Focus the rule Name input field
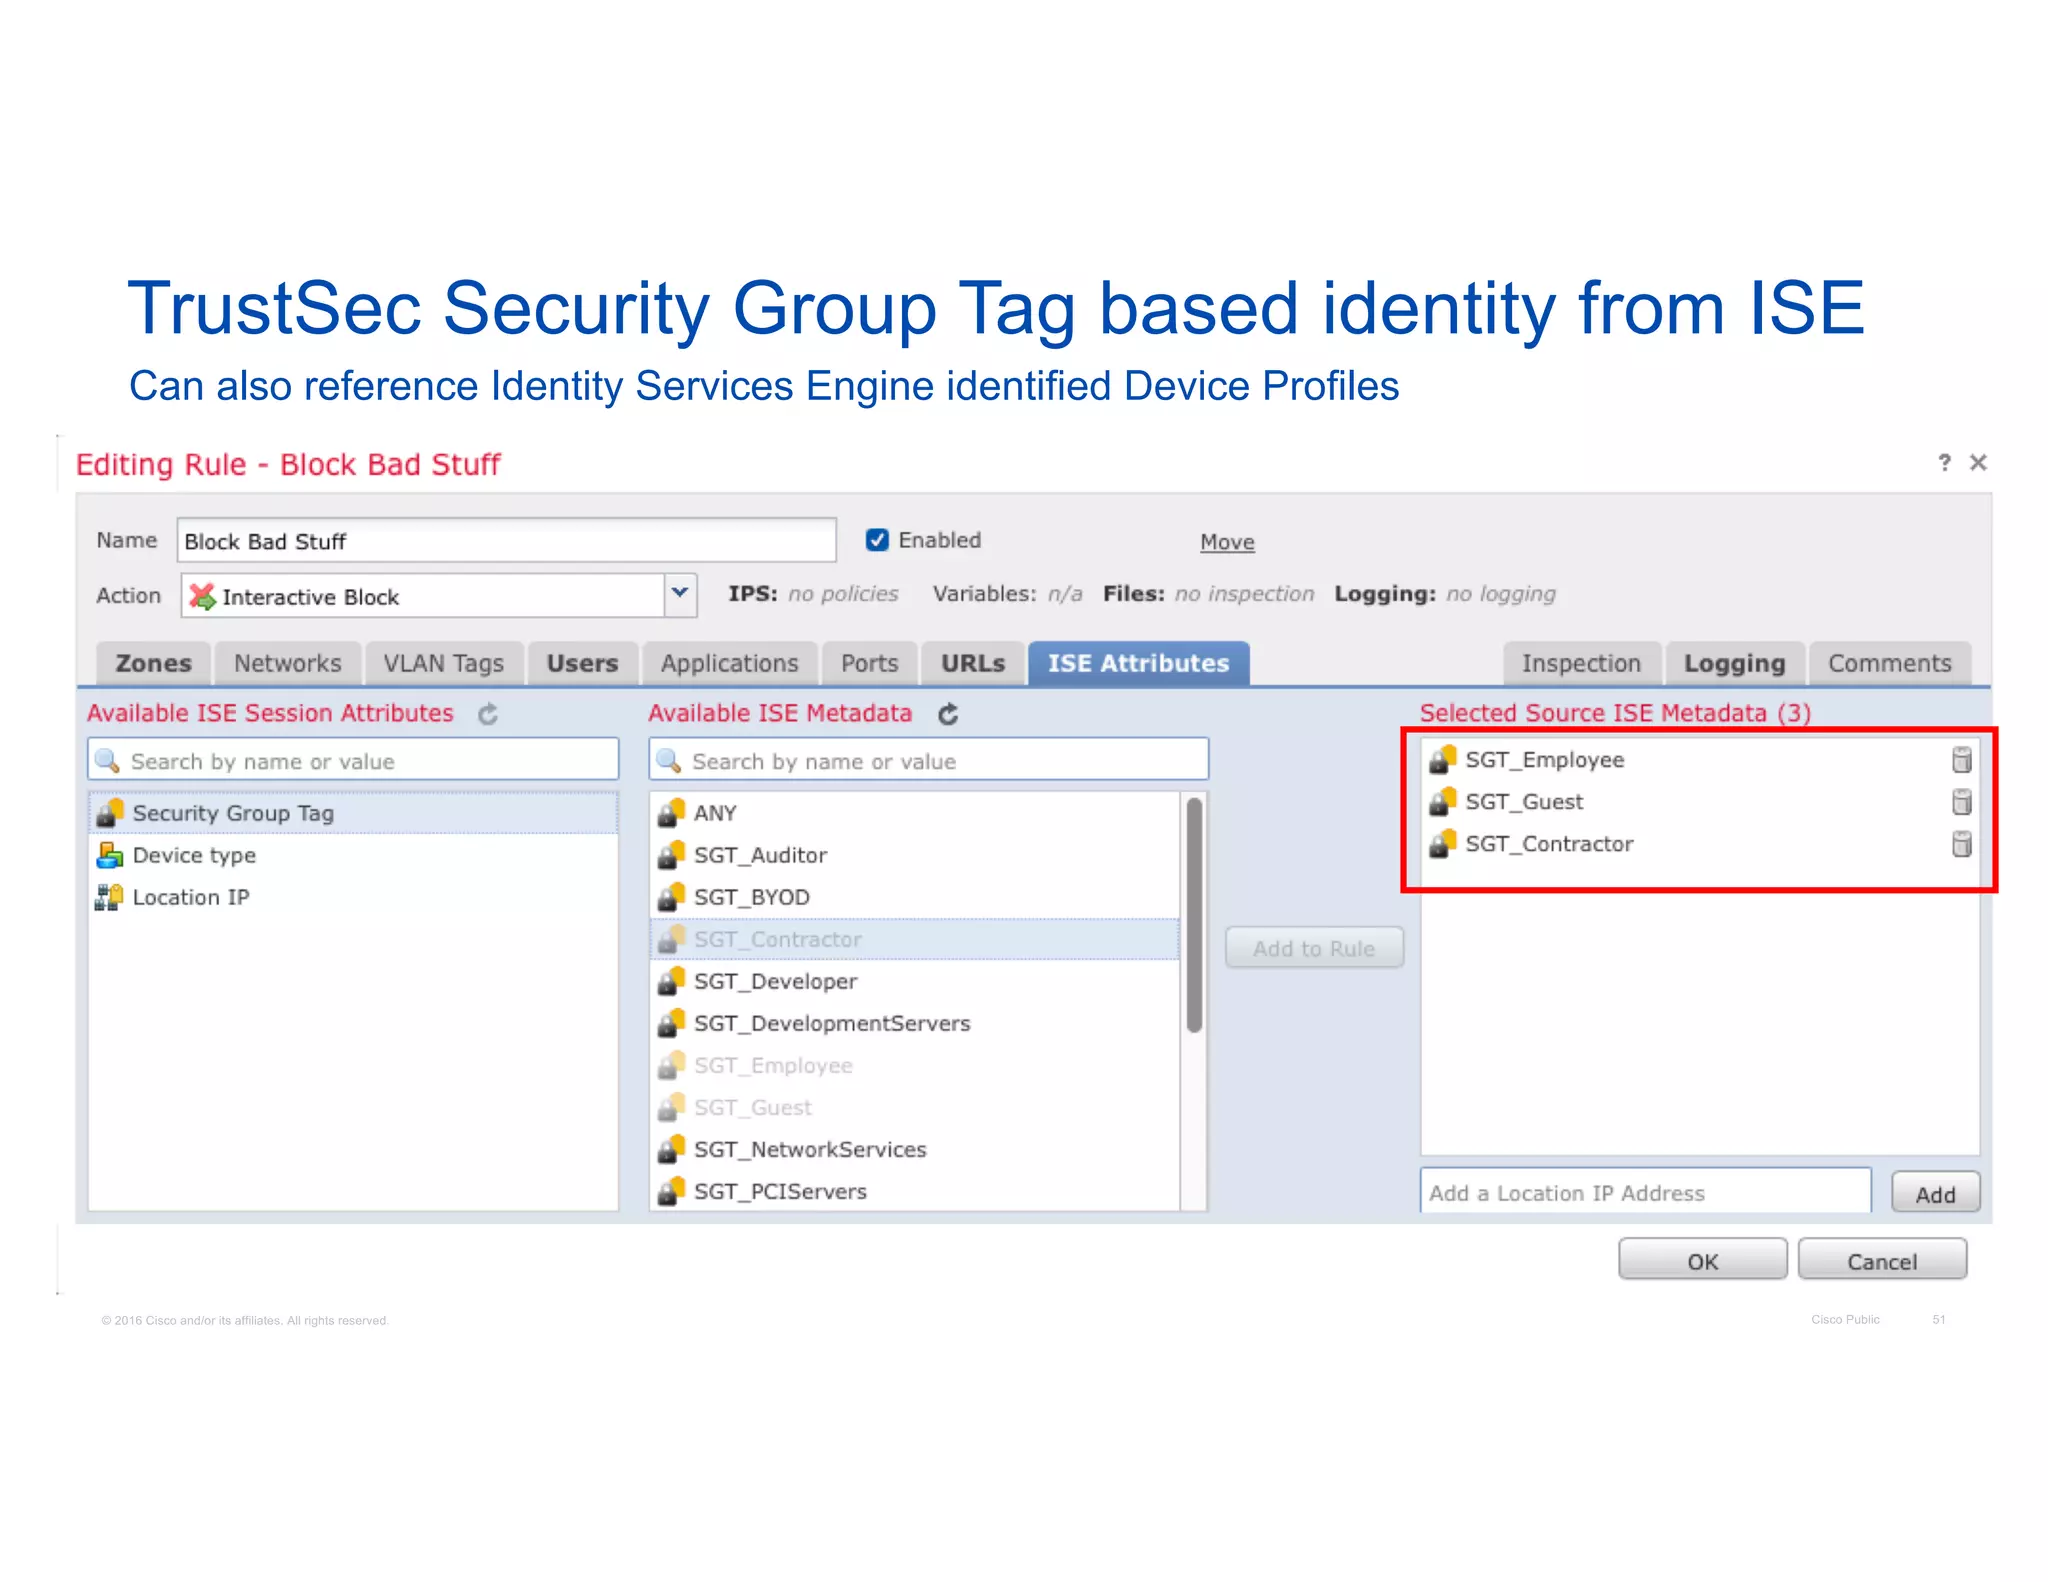 [507, 541]
